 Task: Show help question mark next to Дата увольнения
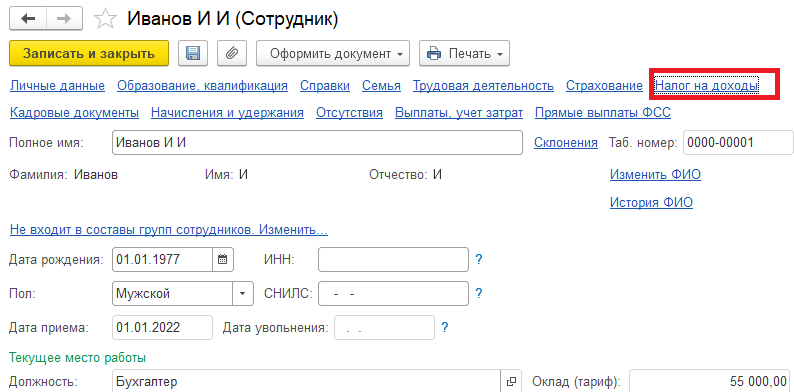(x=445, y=327)
